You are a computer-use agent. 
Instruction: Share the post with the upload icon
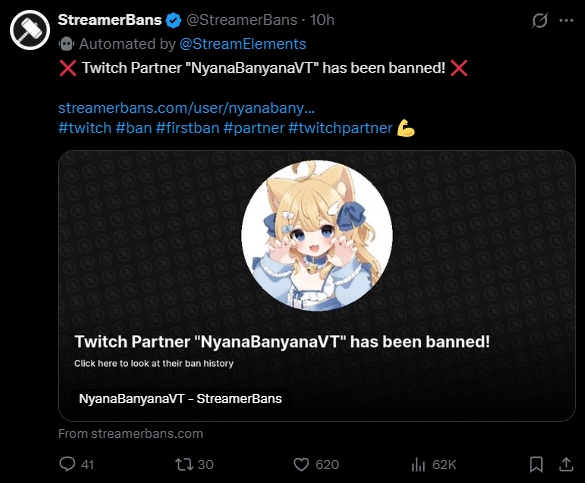pyautogui.click(x=566, y=464)
